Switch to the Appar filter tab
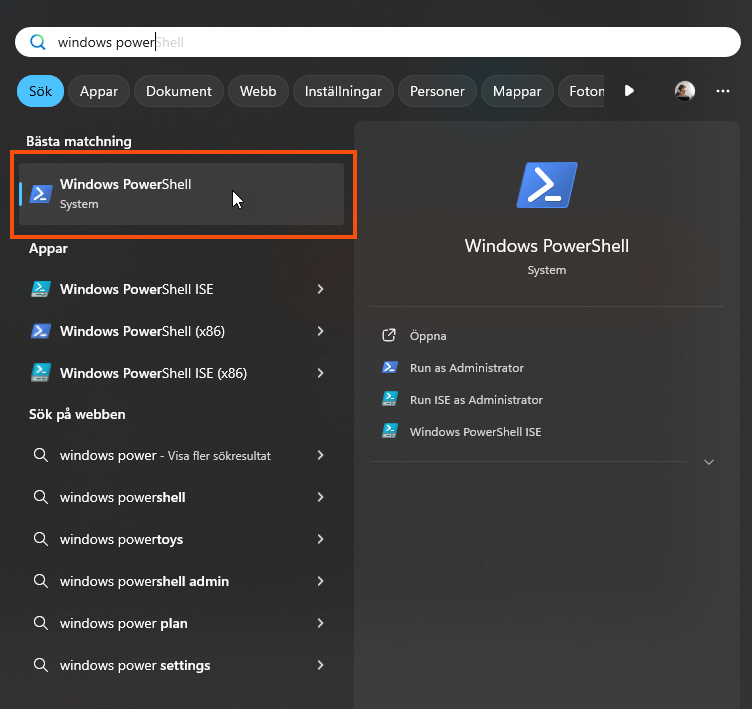752x709 pixels. tap(99, 91)
